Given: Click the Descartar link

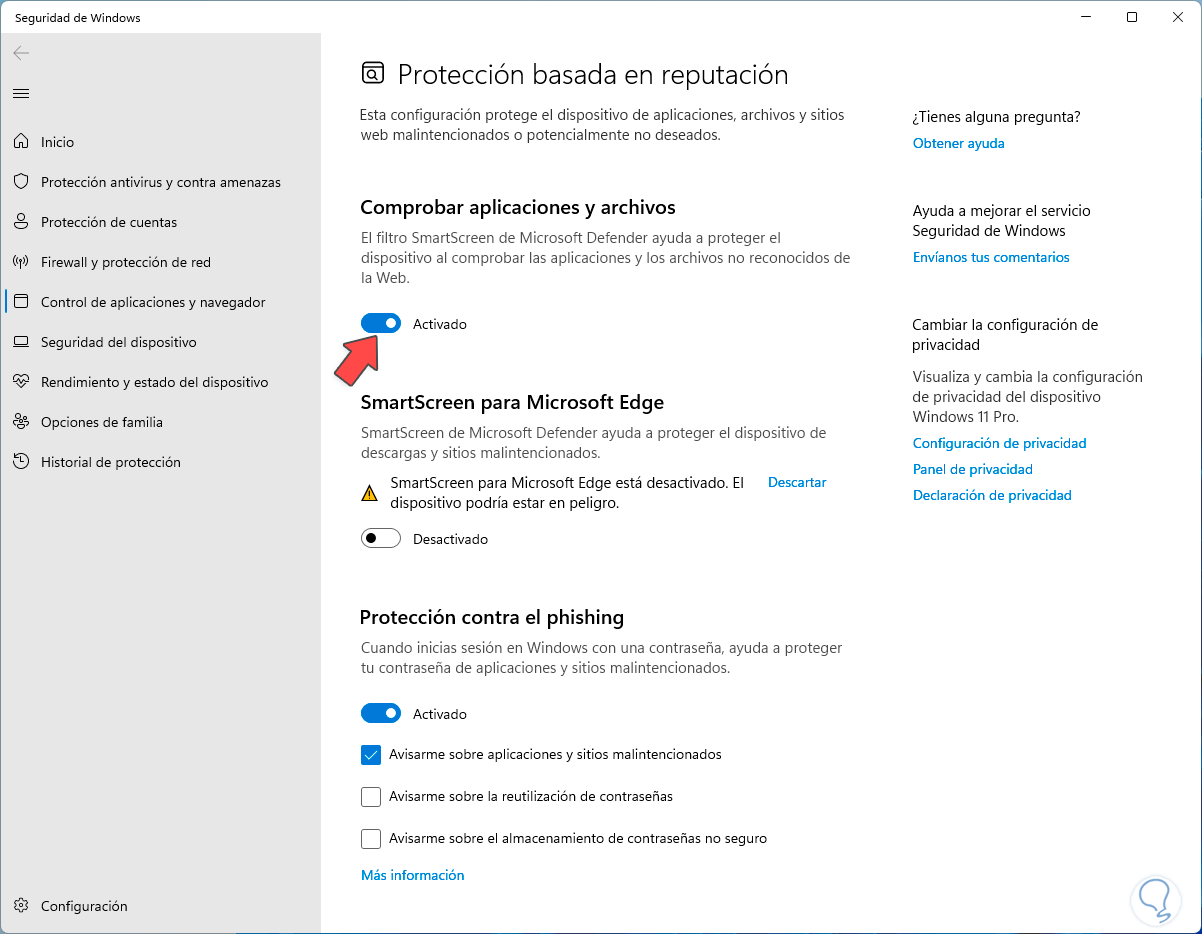Looking at the screenshot, I should pos(797,482).
